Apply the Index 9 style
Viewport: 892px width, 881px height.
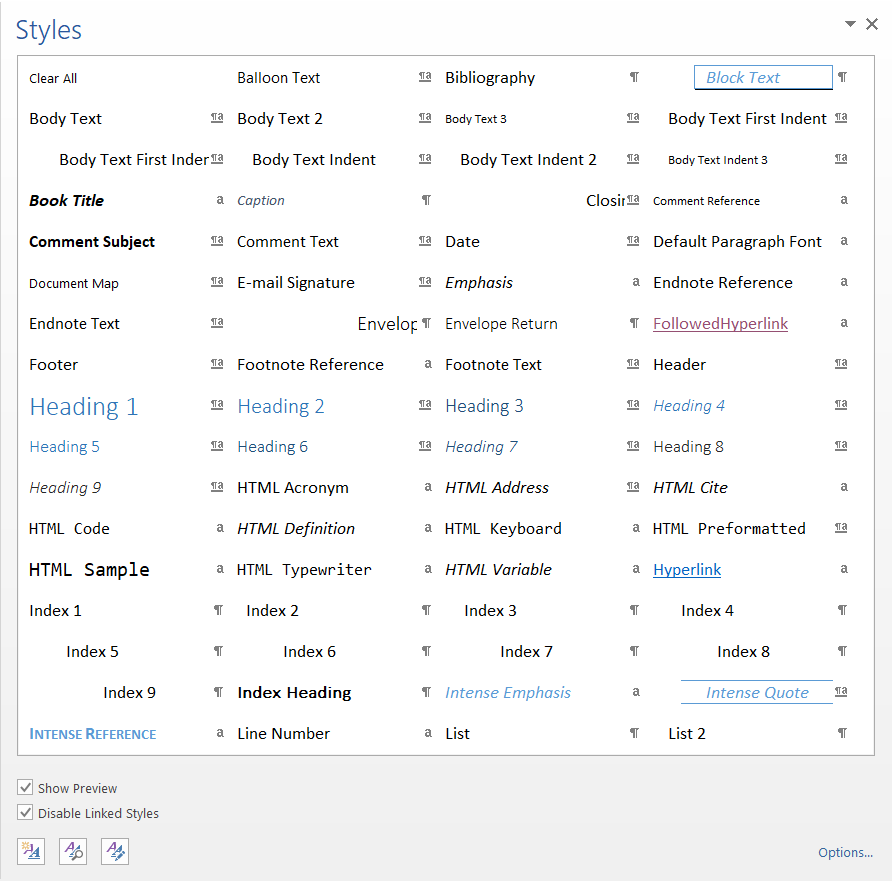pyautogui.click(x=129, y=692)
